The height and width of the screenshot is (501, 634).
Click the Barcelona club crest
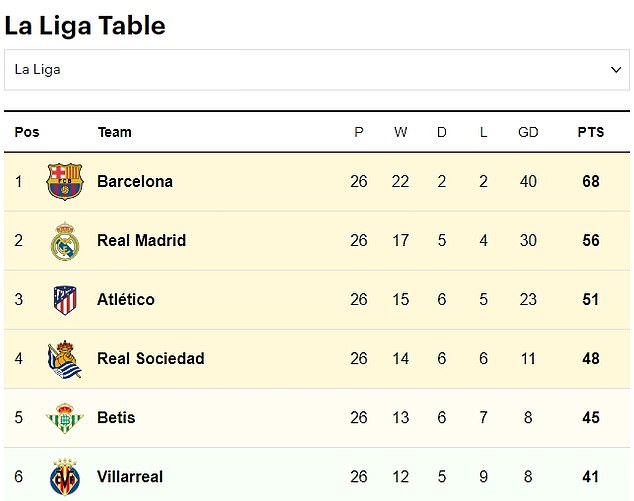click(x=65, y=182)
